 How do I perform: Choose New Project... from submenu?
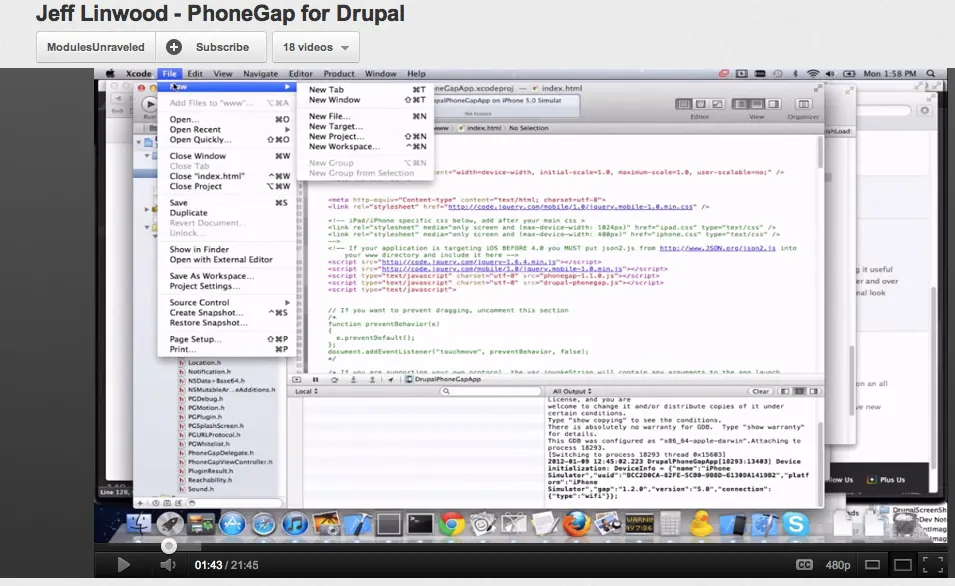[x=367, y=136]
